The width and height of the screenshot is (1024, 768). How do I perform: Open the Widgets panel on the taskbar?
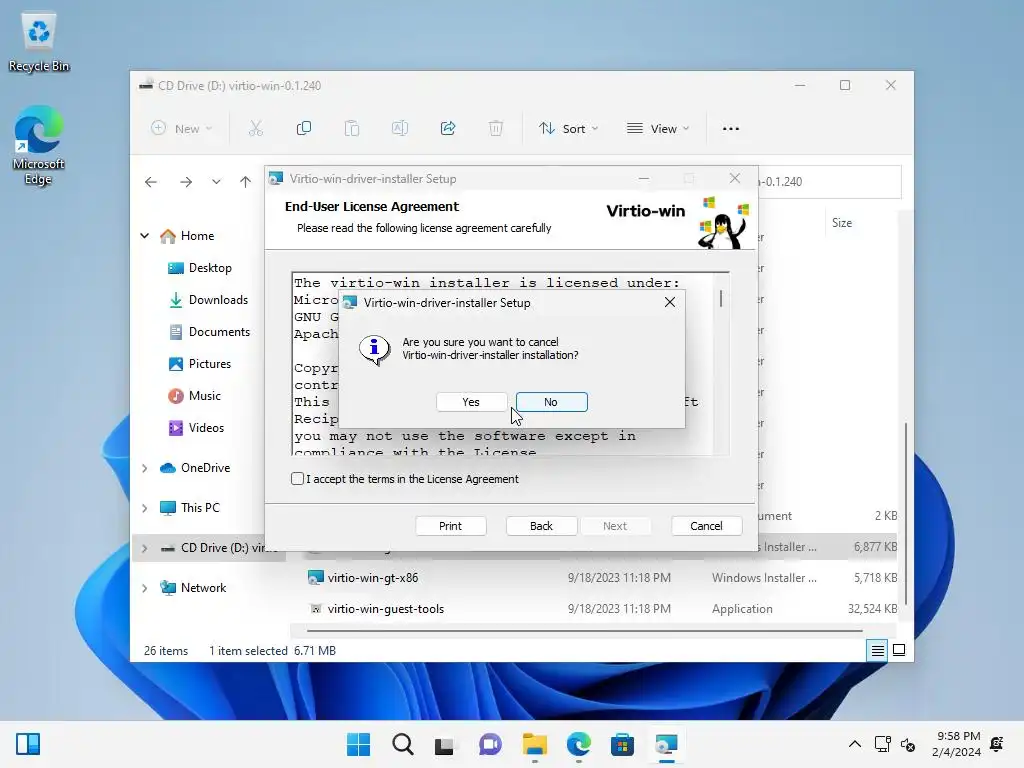(x=28, y=744)
